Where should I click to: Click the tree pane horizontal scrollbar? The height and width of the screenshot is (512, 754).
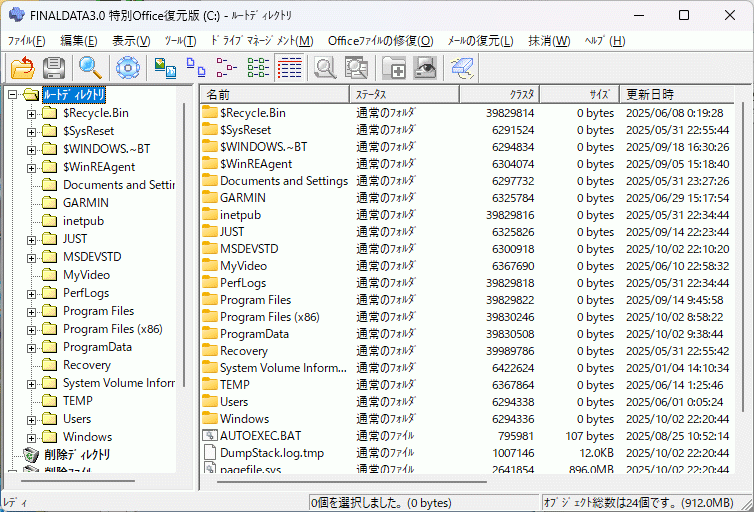point(78,481)
